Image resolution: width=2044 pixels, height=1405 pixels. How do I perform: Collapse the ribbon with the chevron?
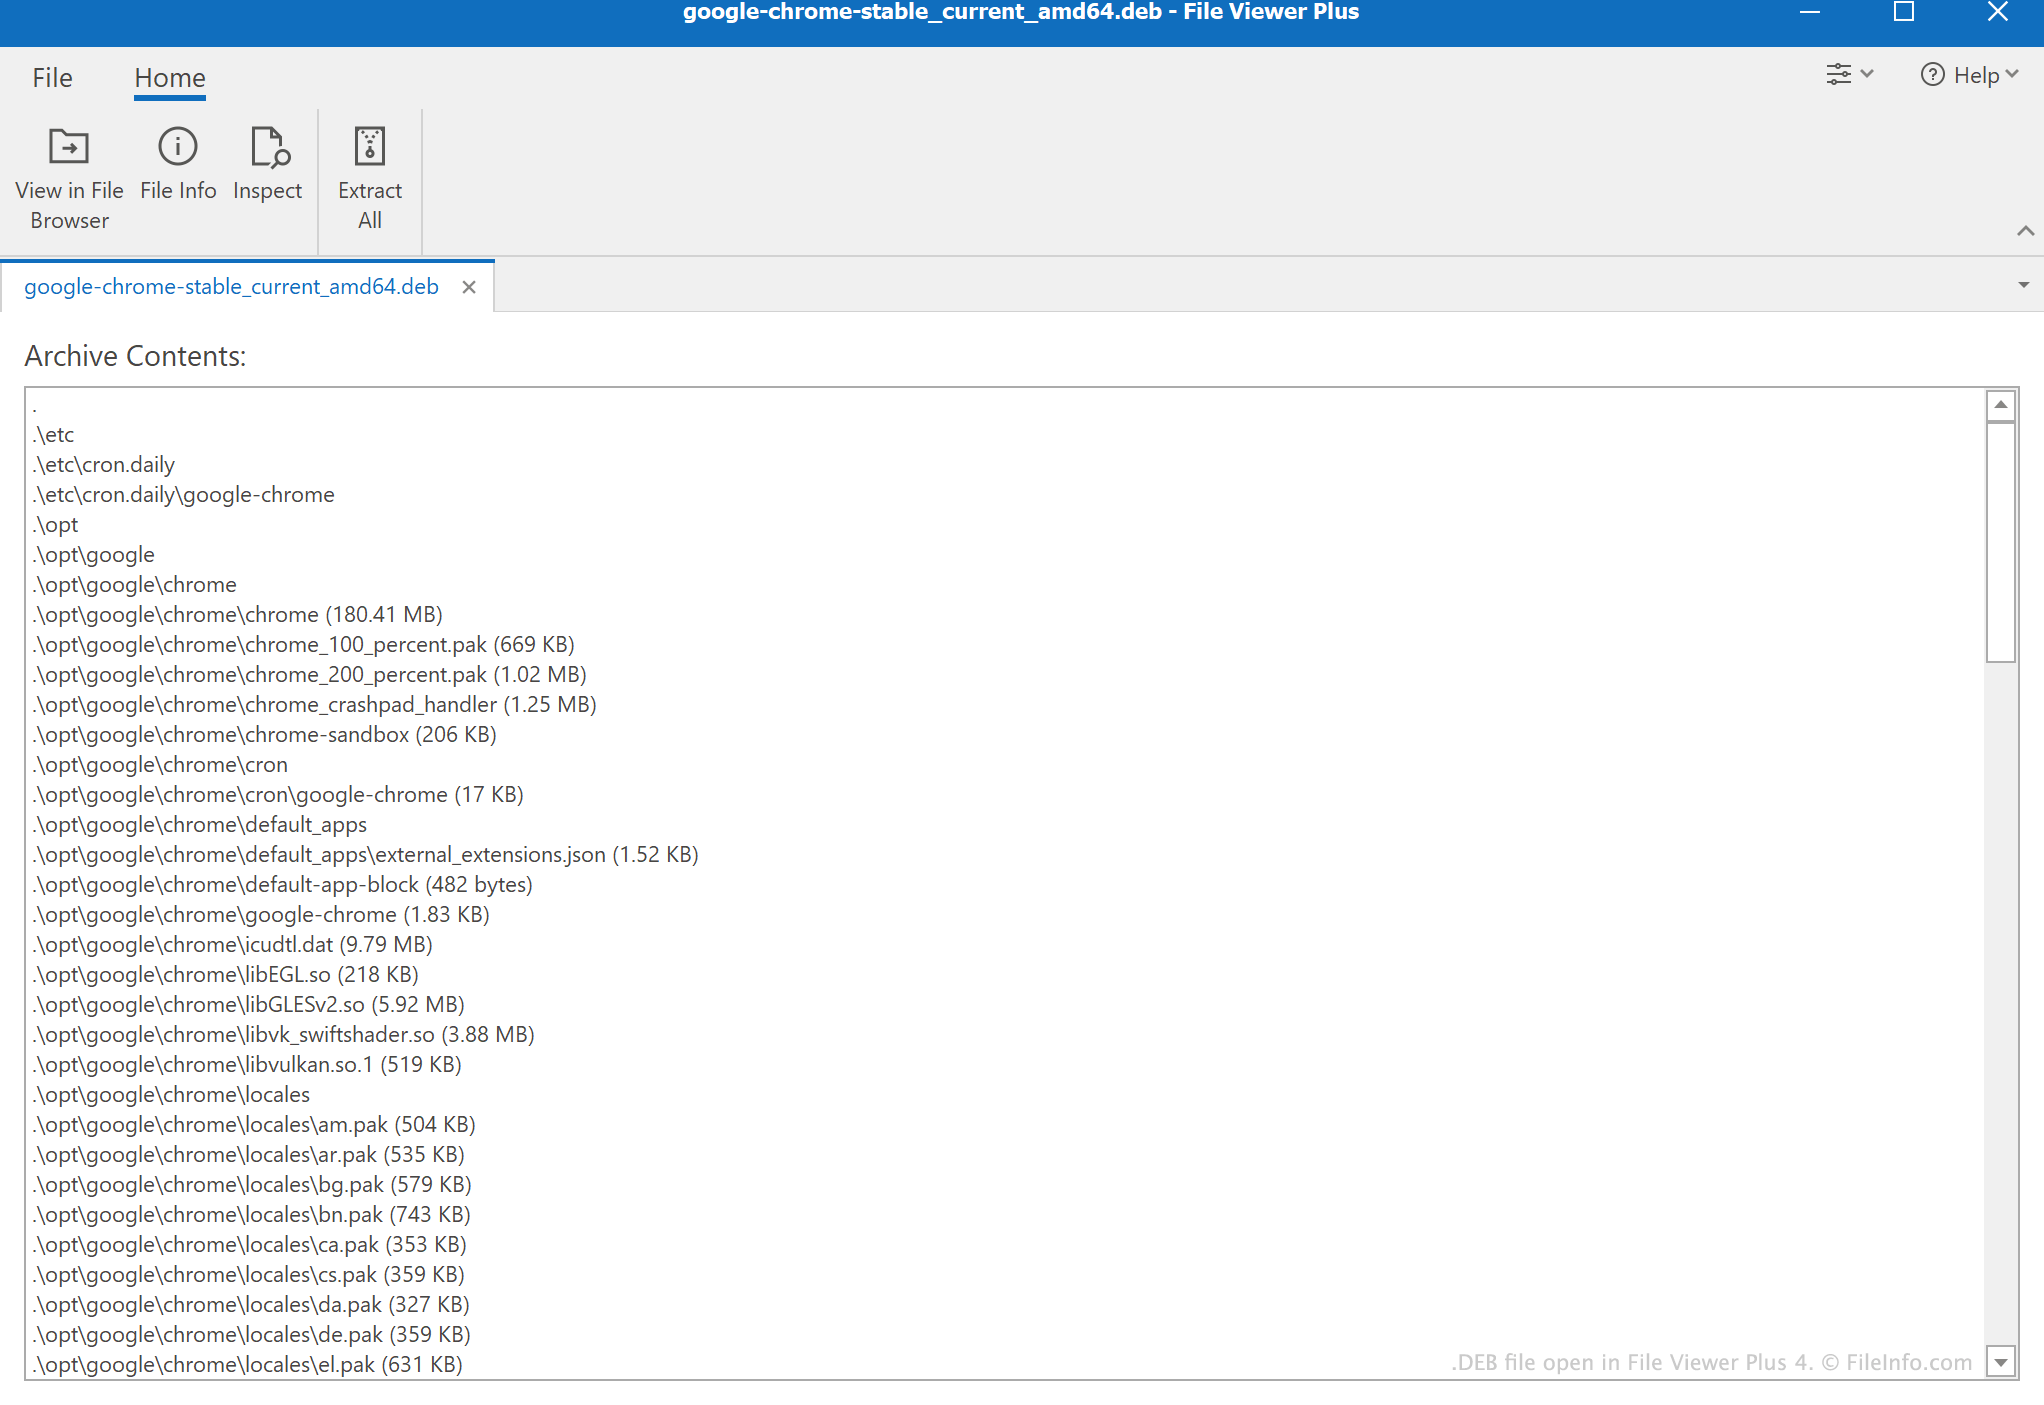[2026, 230]
